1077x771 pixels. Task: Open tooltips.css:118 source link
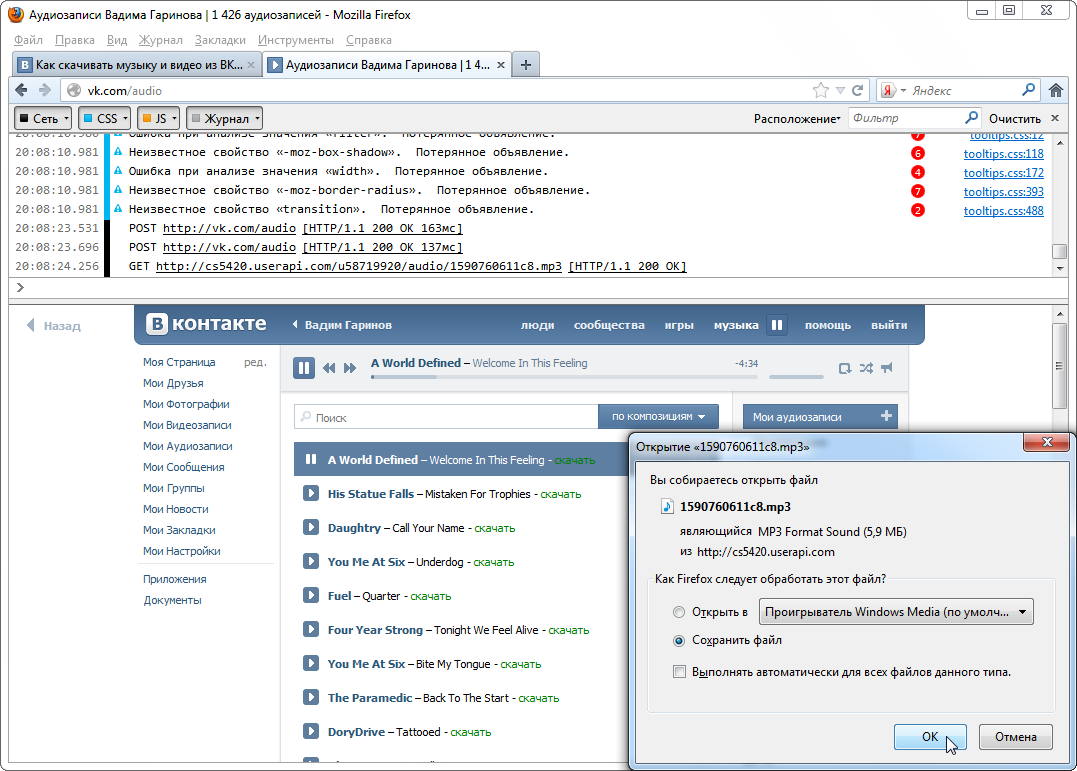pos(1003,154)
